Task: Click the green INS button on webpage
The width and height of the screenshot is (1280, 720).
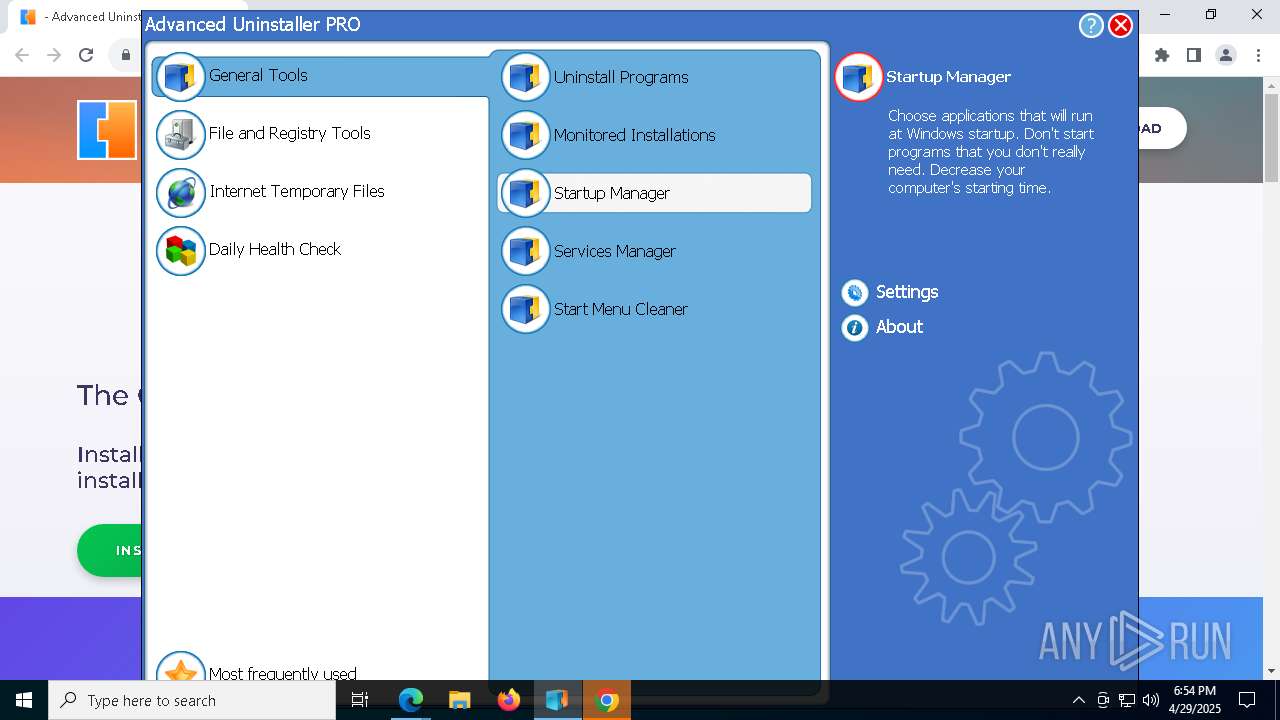Action: pos(110,550)
